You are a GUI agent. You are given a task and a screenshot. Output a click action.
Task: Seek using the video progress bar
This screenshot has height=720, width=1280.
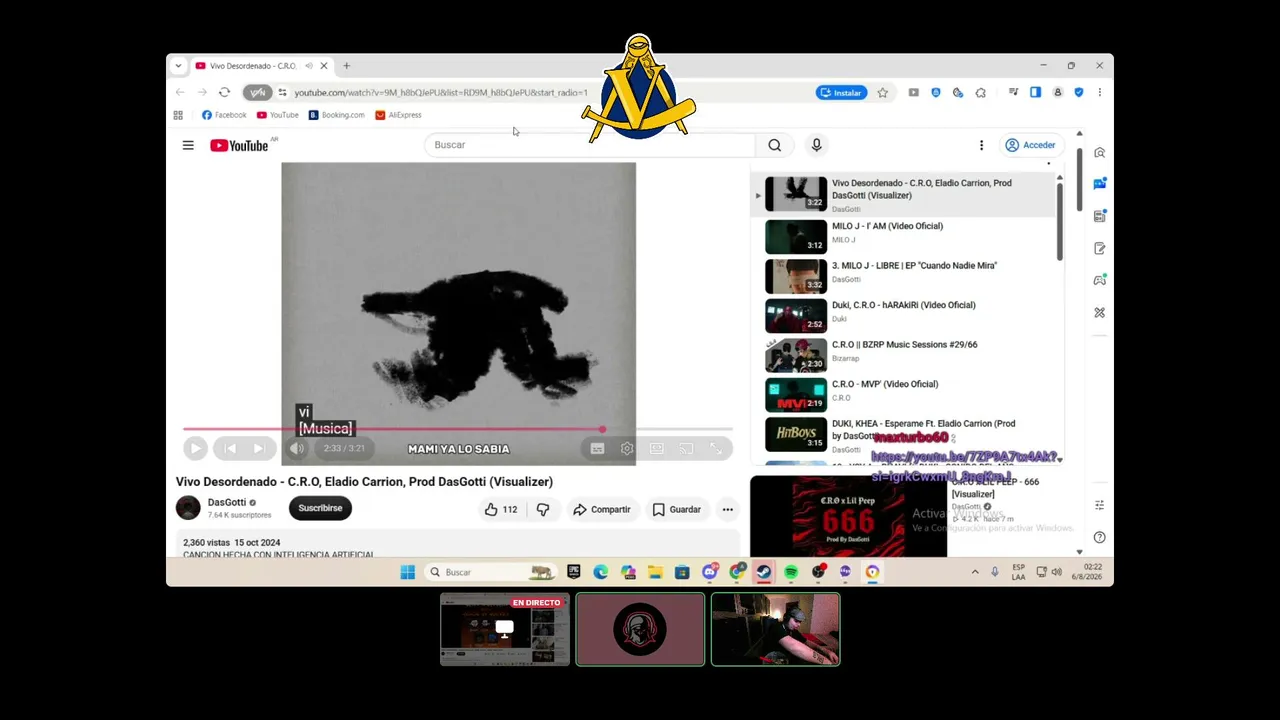[458, 430]
